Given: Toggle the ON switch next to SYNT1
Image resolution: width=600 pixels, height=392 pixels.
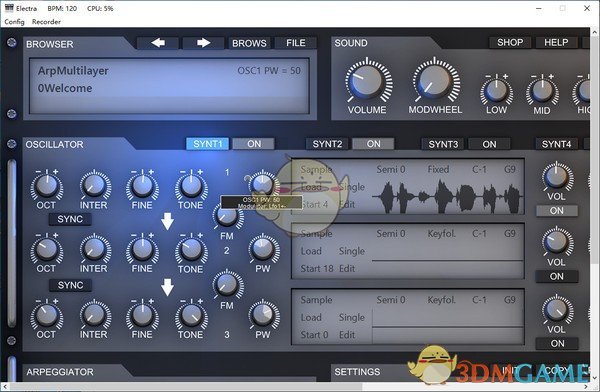Looking at the screenshot, I should point(254,144).
